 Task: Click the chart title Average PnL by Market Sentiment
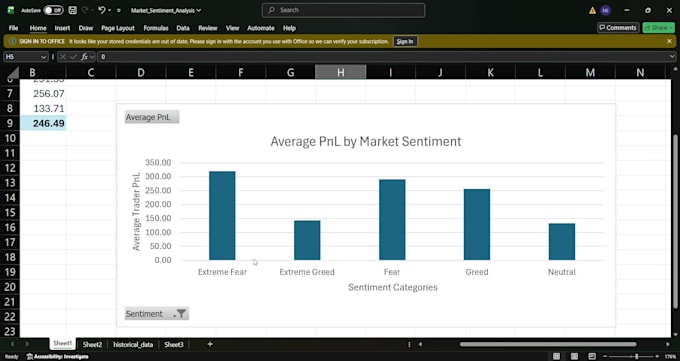(x=366, y=141)
